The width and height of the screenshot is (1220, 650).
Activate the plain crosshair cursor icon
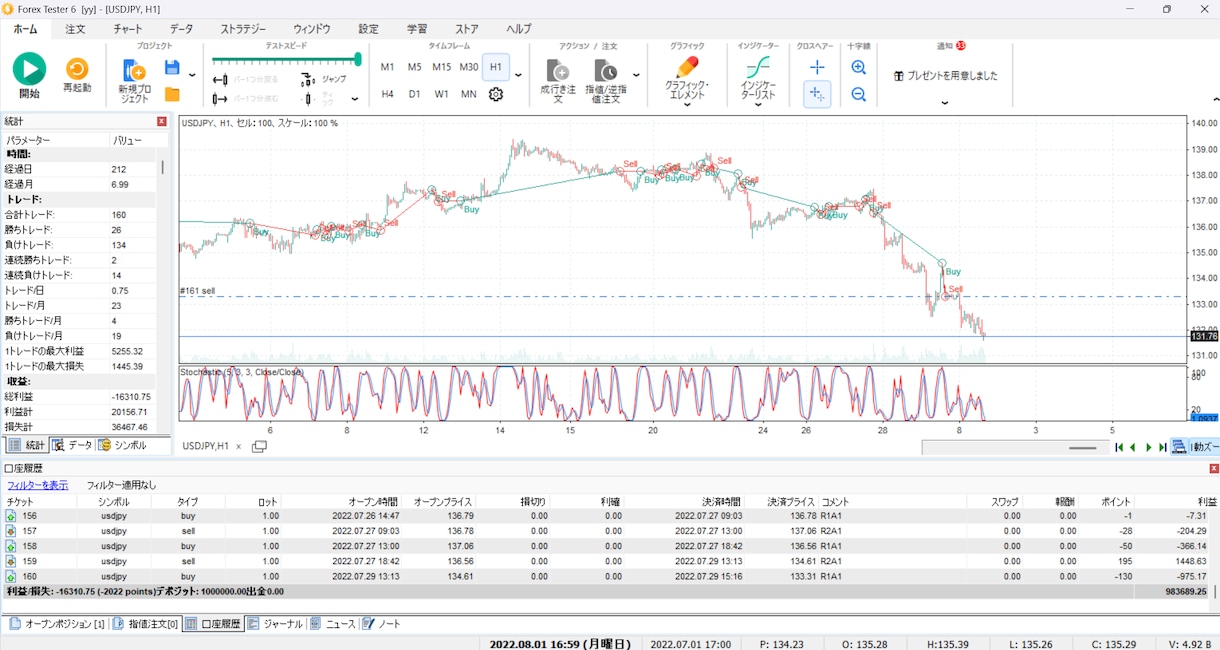(817, 67)
